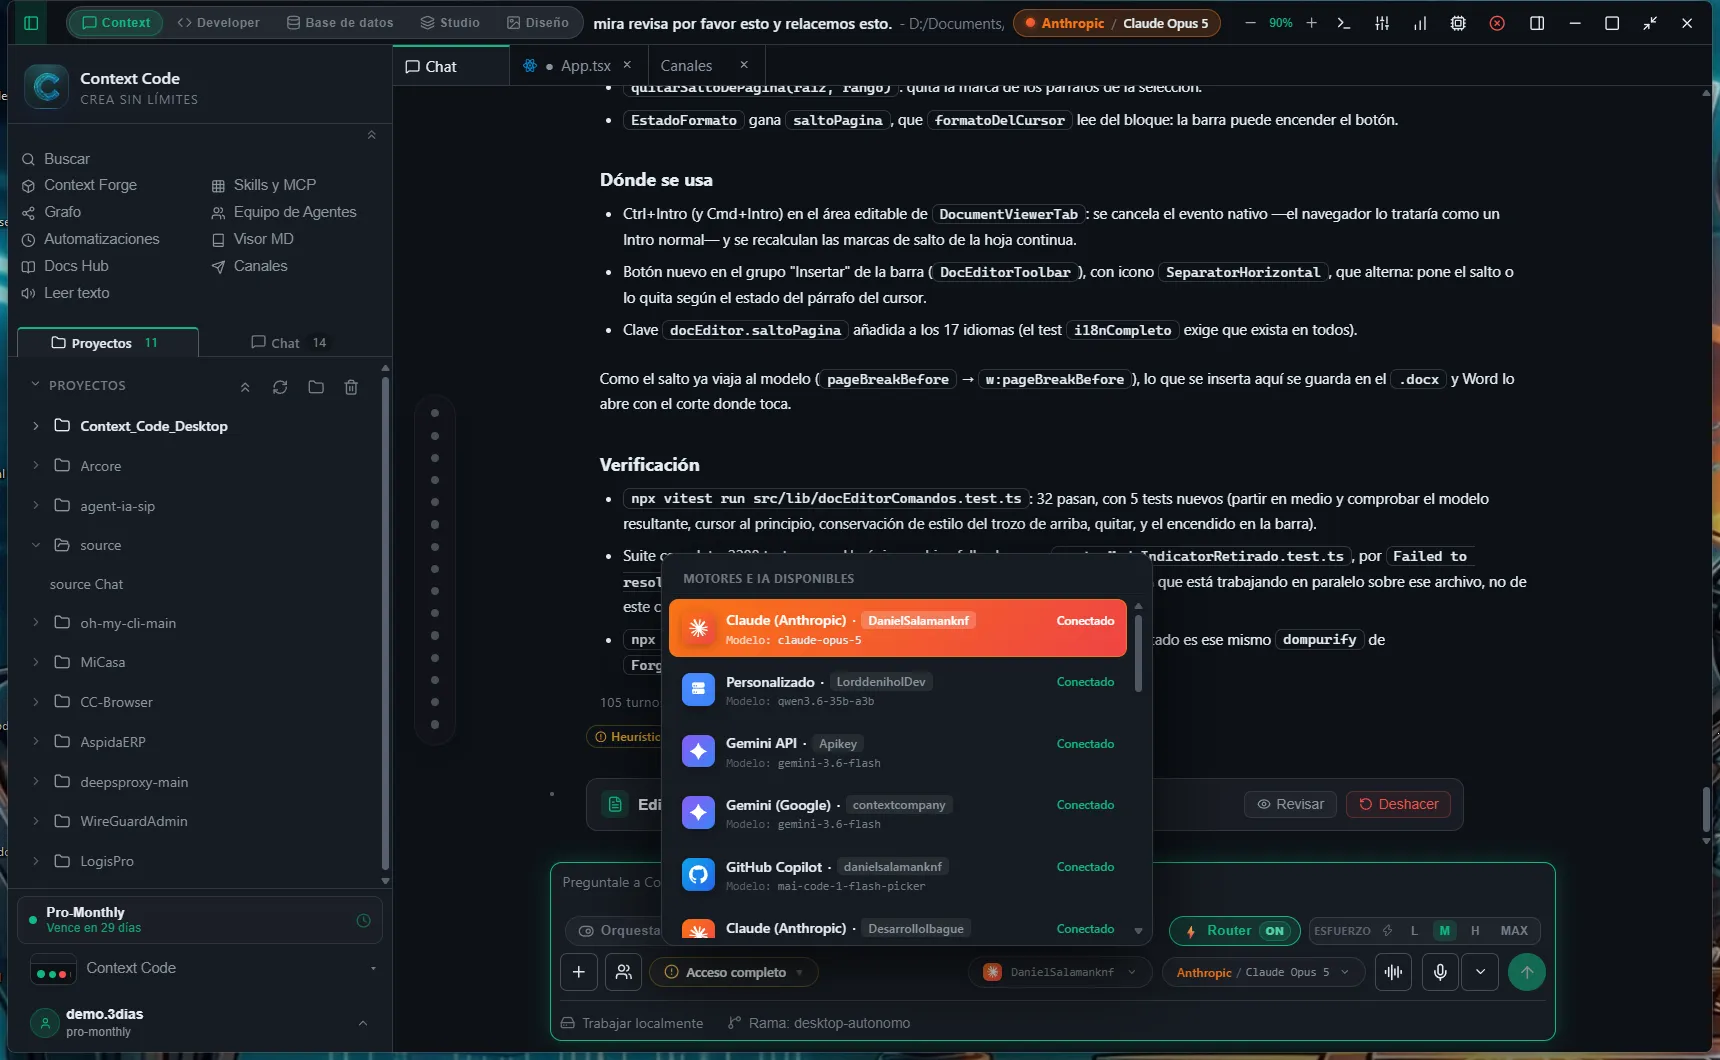Click the microphone icon
1720x1060 pixels.
[x=1440, y=972]
